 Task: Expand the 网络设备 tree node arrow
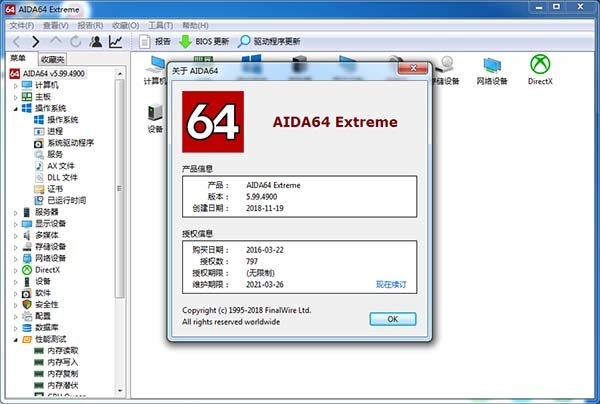click(x=16, y=259)
